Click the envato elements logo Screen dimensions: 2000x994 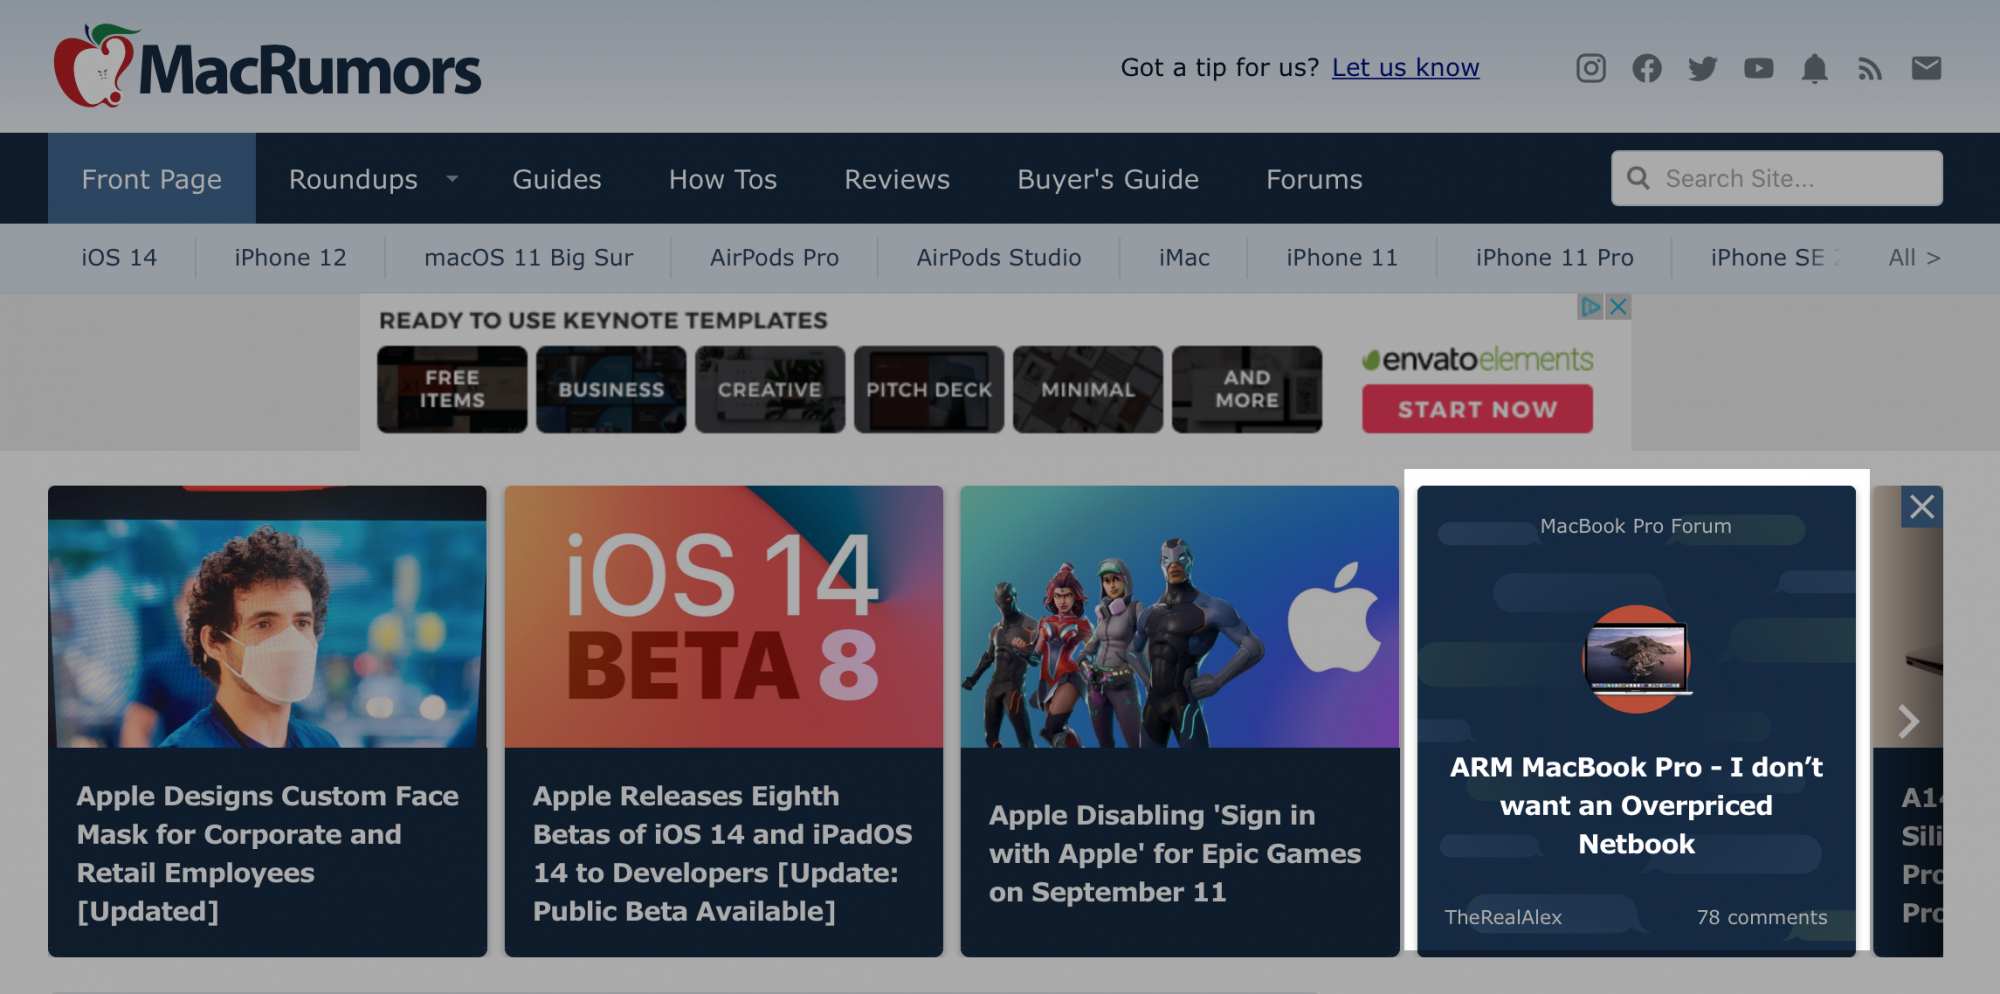[x=1477, y=359]
